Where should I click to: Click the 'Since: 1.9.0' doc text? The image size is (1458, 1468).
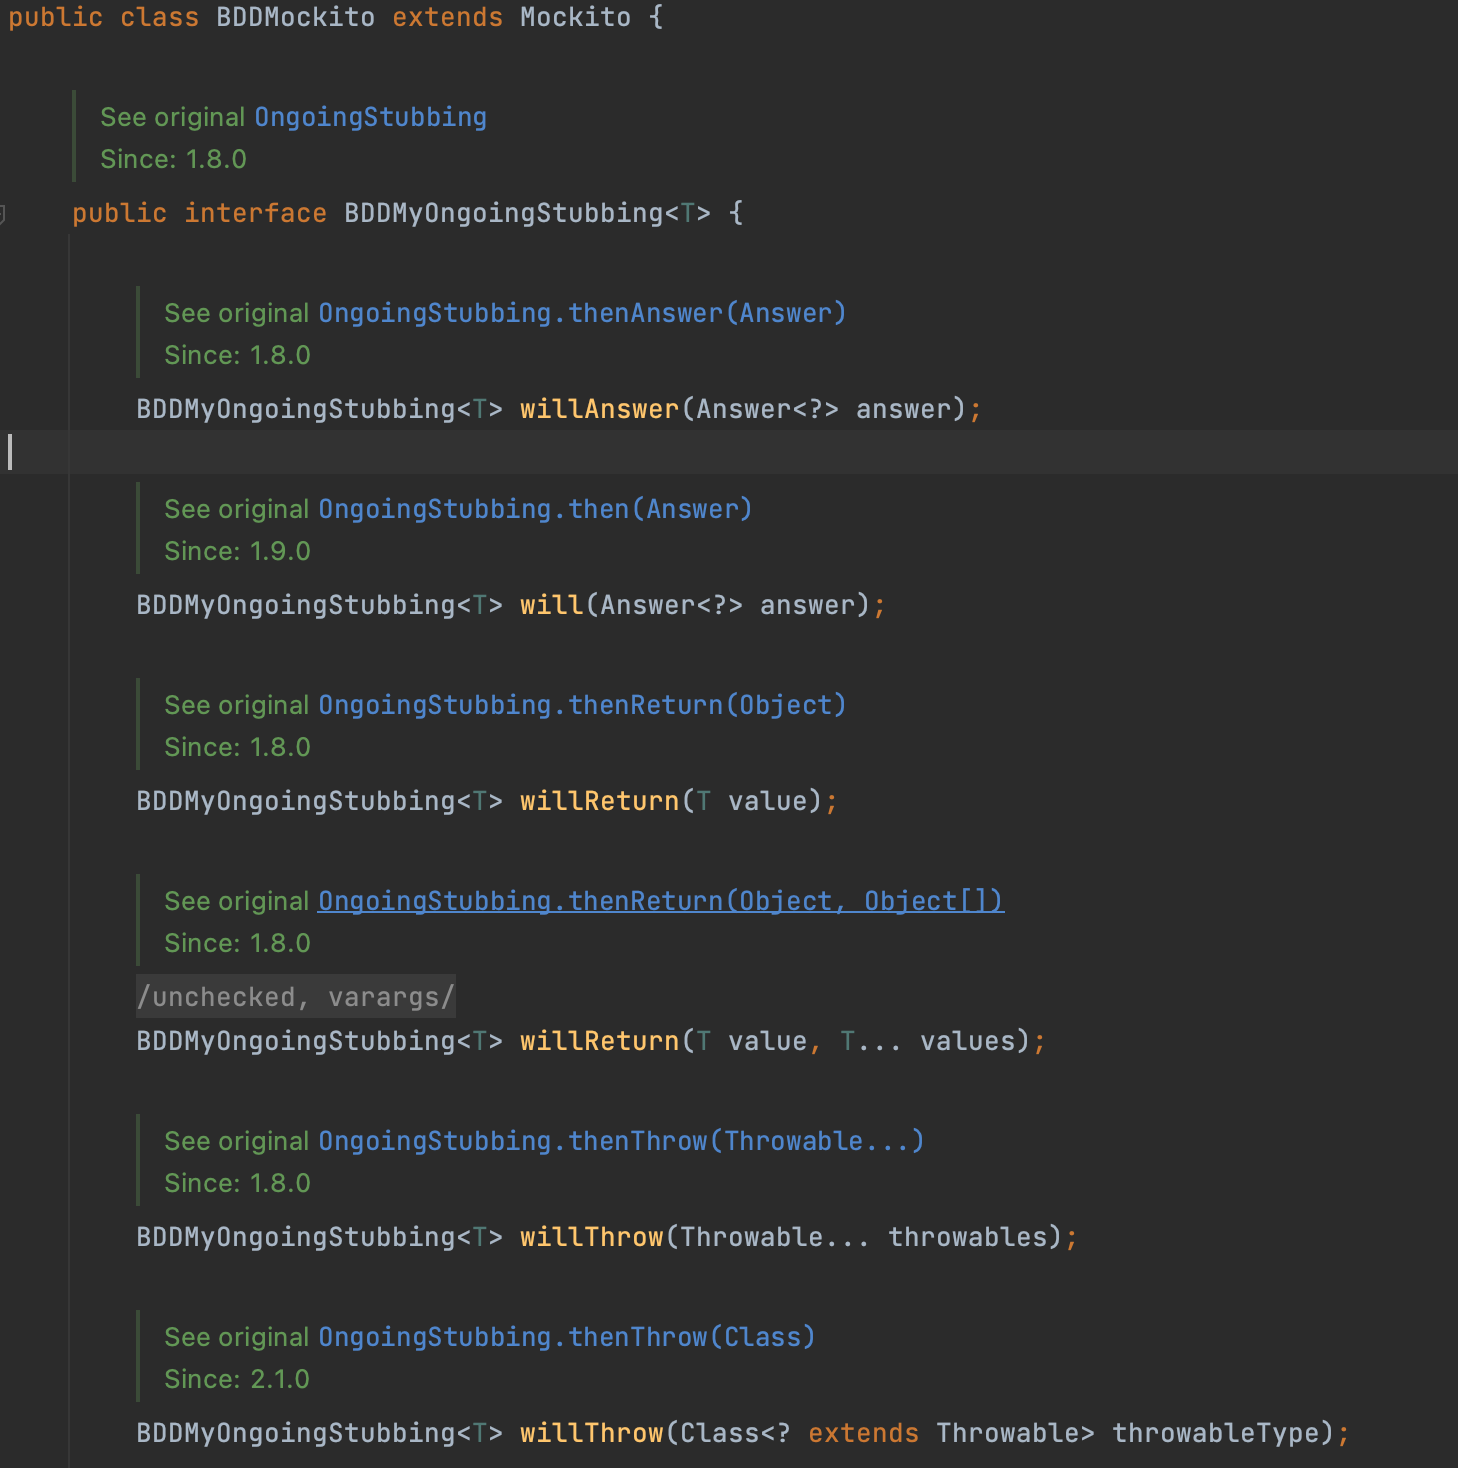coord(238,551)
